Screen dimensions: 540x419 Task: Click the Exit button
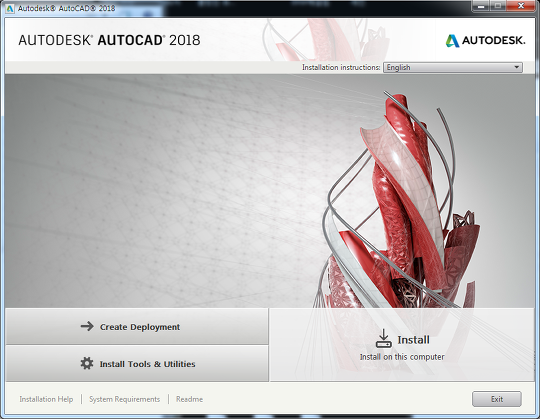coord(497,399)
